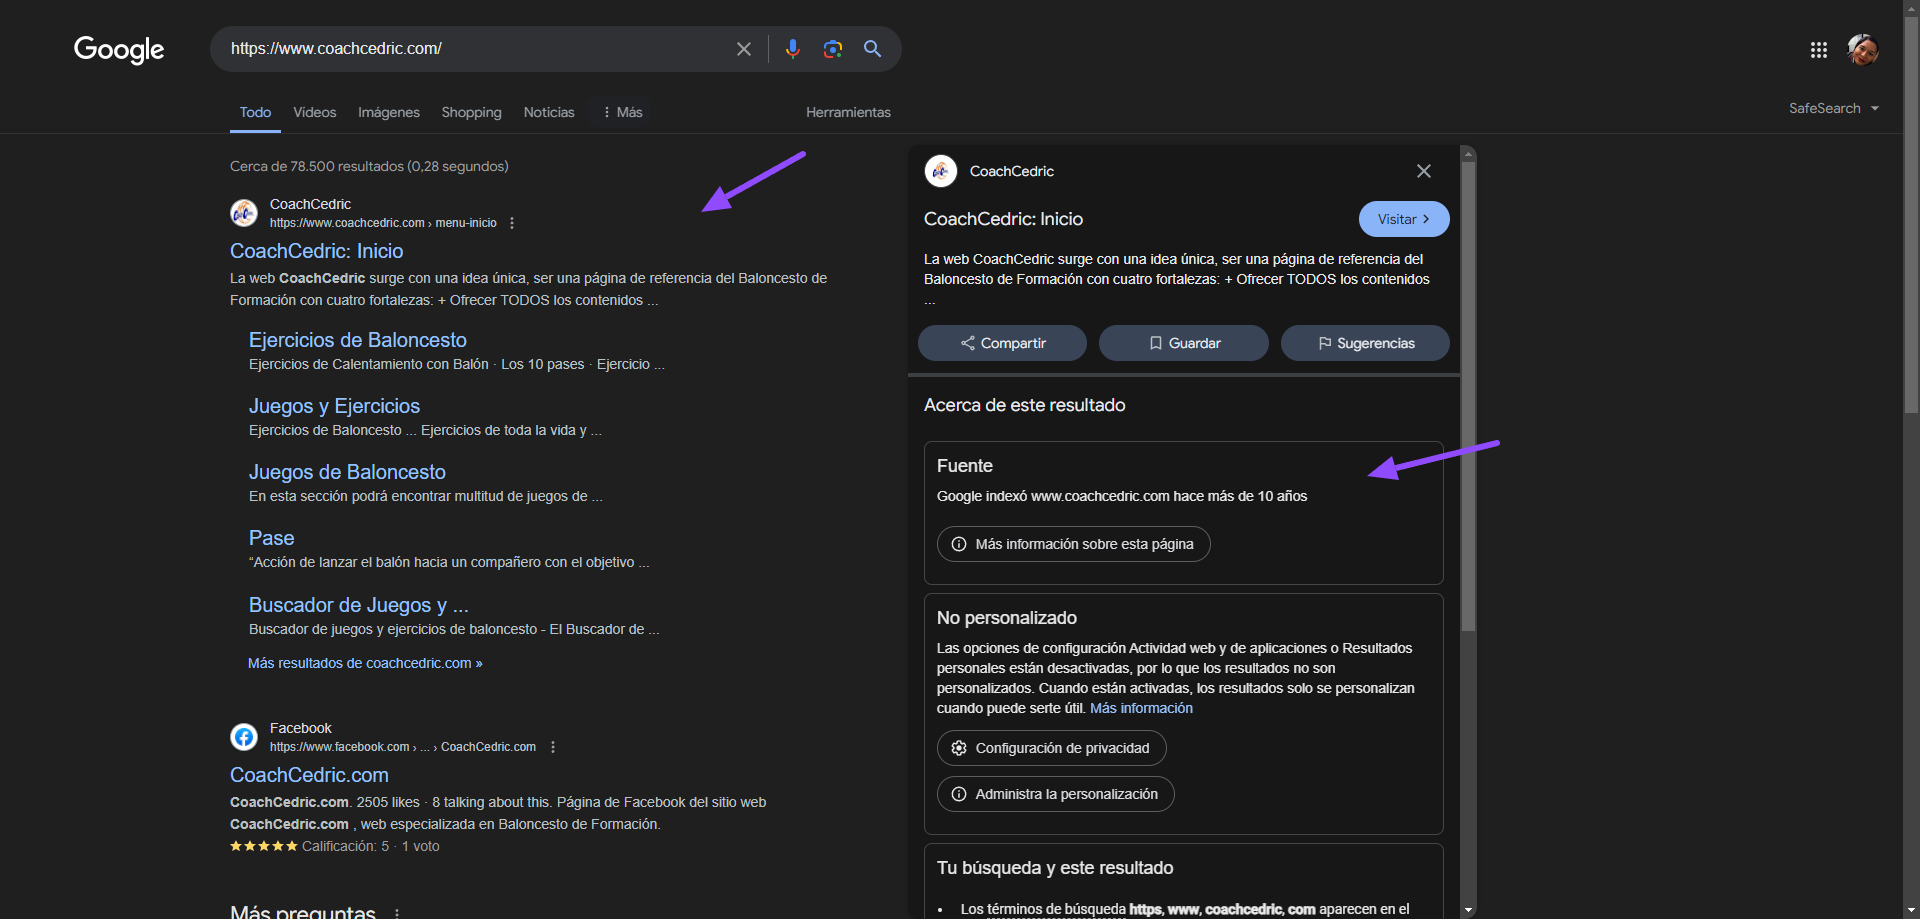
Task: Click the Más información link in No personalizado
Action: [1141, 708]
